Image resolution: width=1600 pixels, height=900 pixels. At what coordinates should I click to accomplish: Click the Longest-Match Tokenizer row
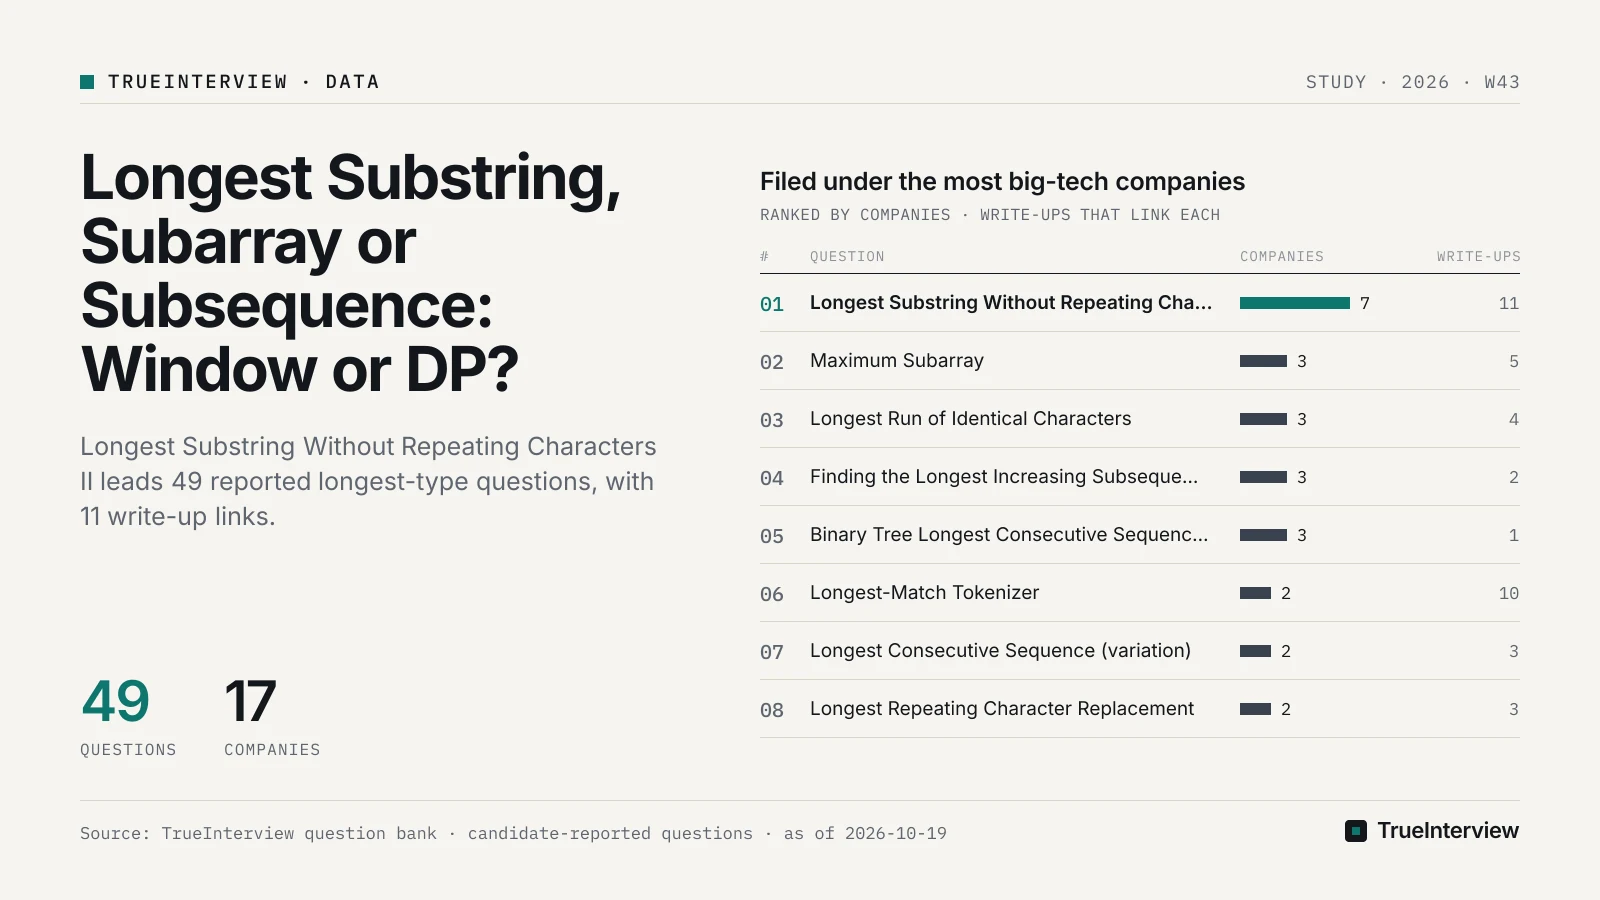pos(1140,593)
